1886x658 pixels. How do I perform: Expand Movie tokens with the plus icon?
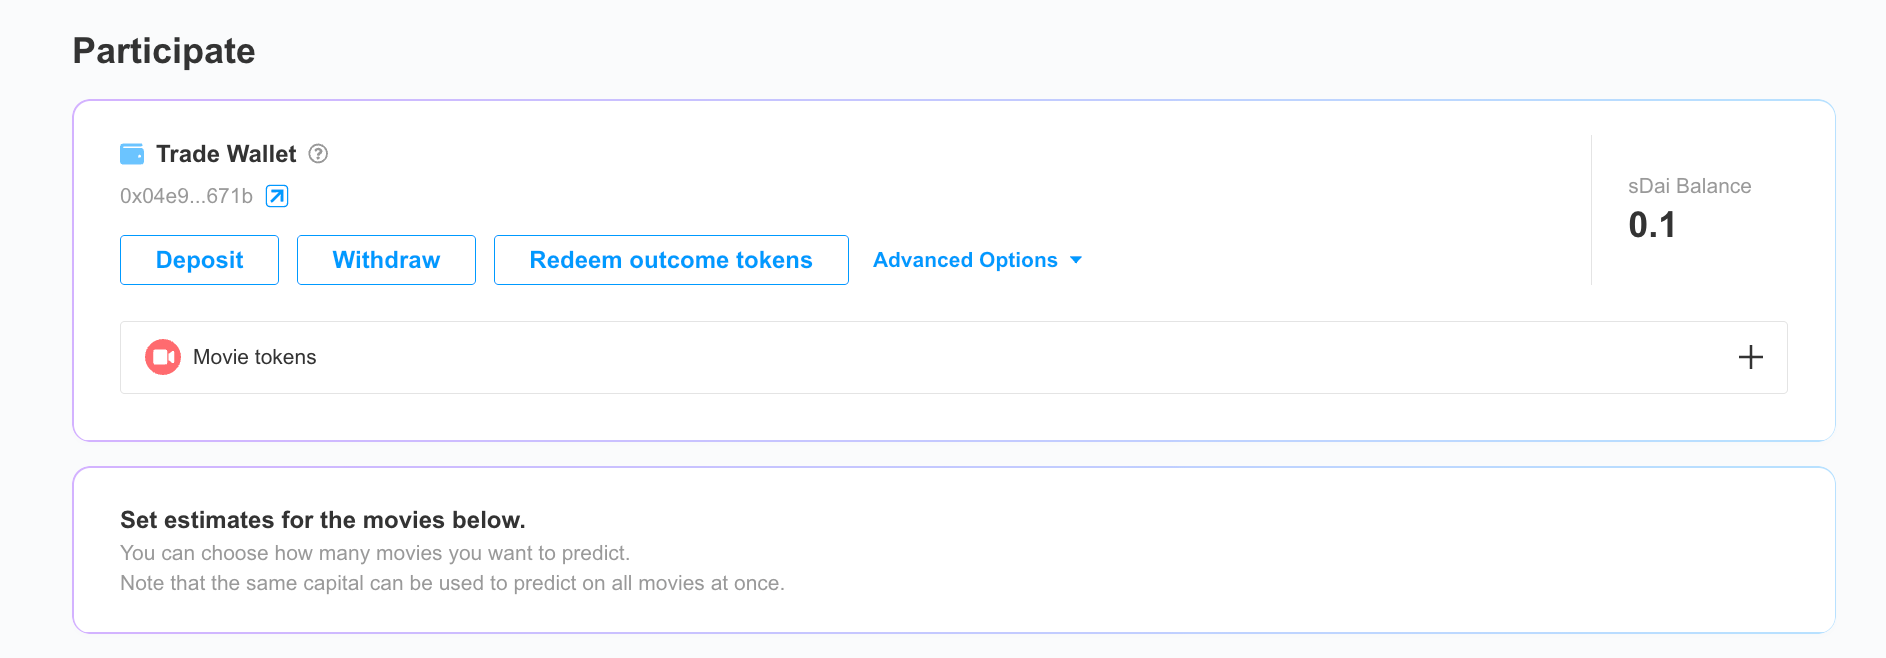pyautogui.click(x=1750, y=357)
